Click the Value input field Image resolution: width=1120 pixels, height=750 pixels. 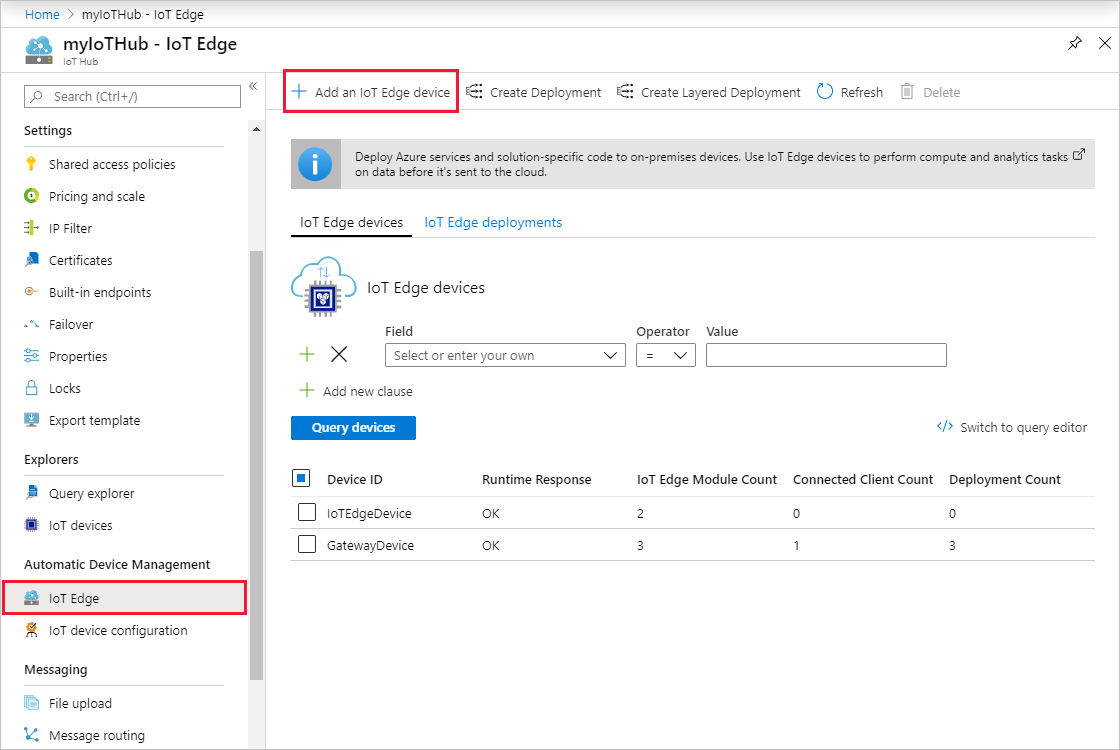[x=825, y=355]
